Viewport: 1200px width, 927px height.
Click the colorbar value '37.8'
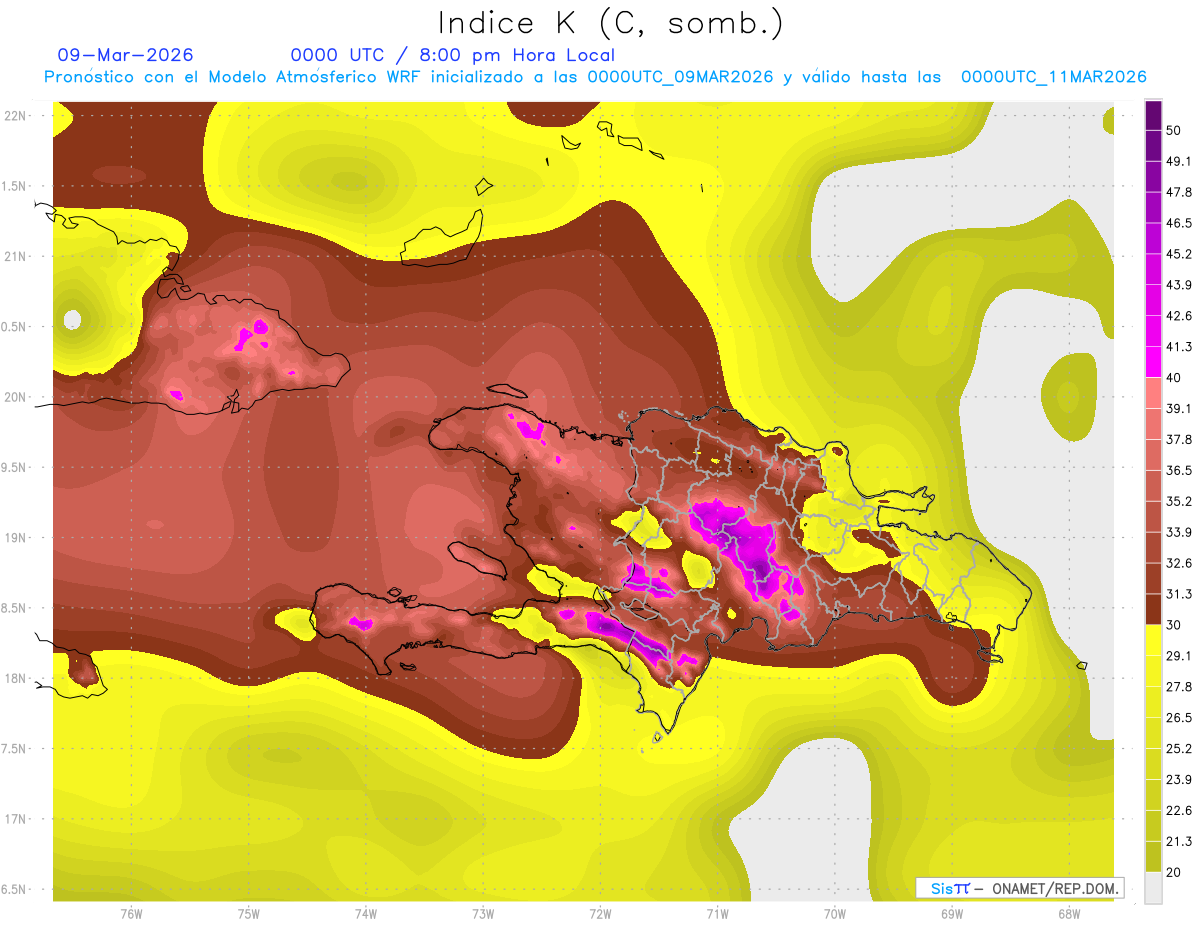point(1179,440)
